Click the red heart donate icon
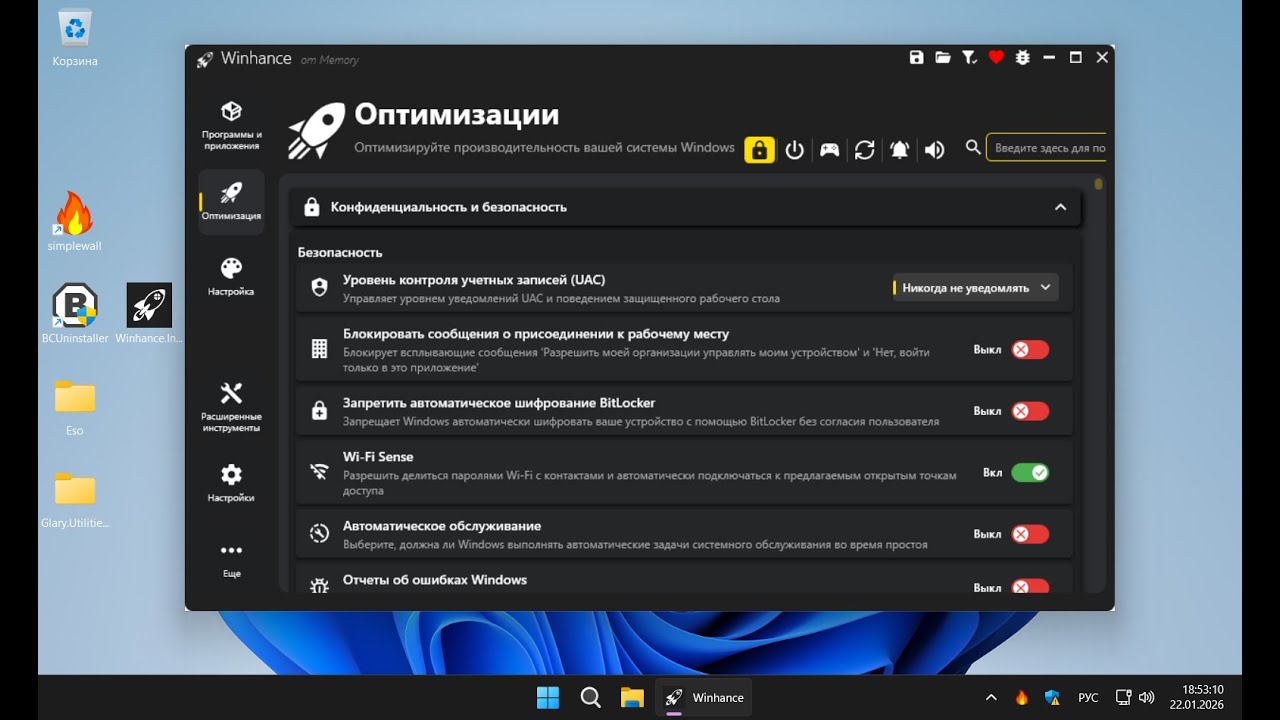The image size is (1280, 720). (x=996, y=58)
